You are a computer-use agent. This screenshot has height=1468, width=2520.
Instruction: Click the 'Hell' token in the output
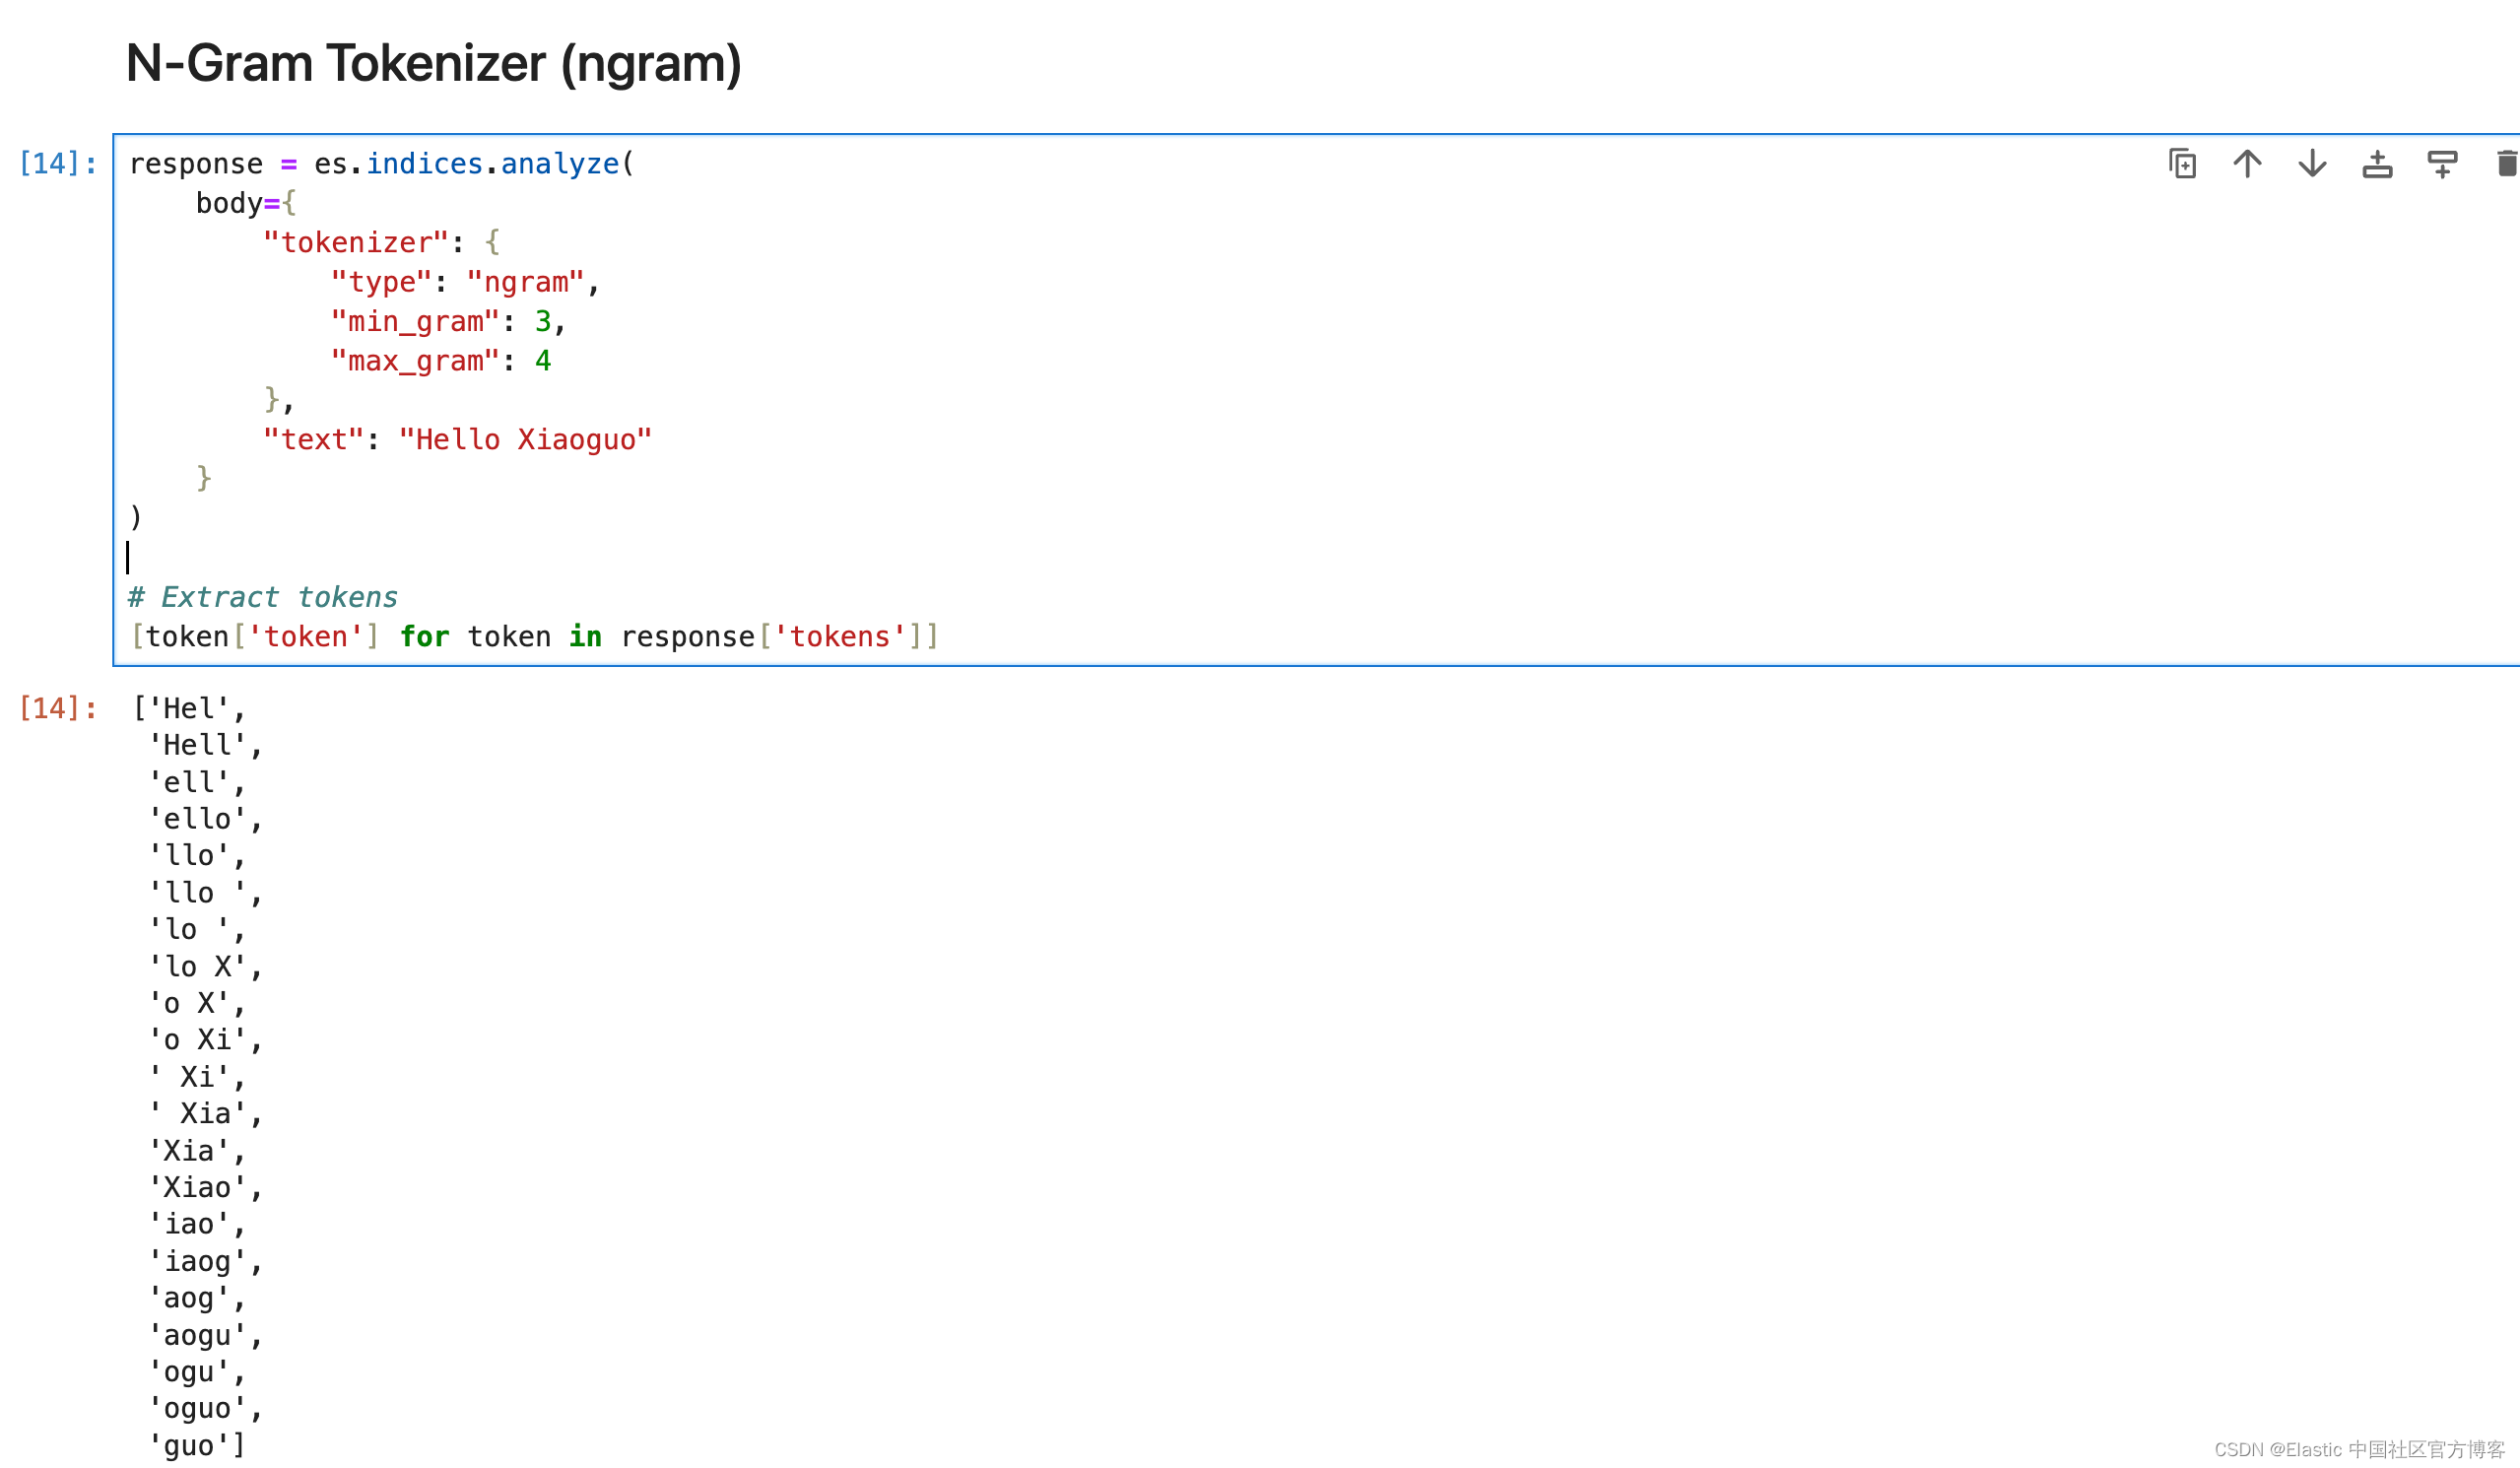point(197,745)
